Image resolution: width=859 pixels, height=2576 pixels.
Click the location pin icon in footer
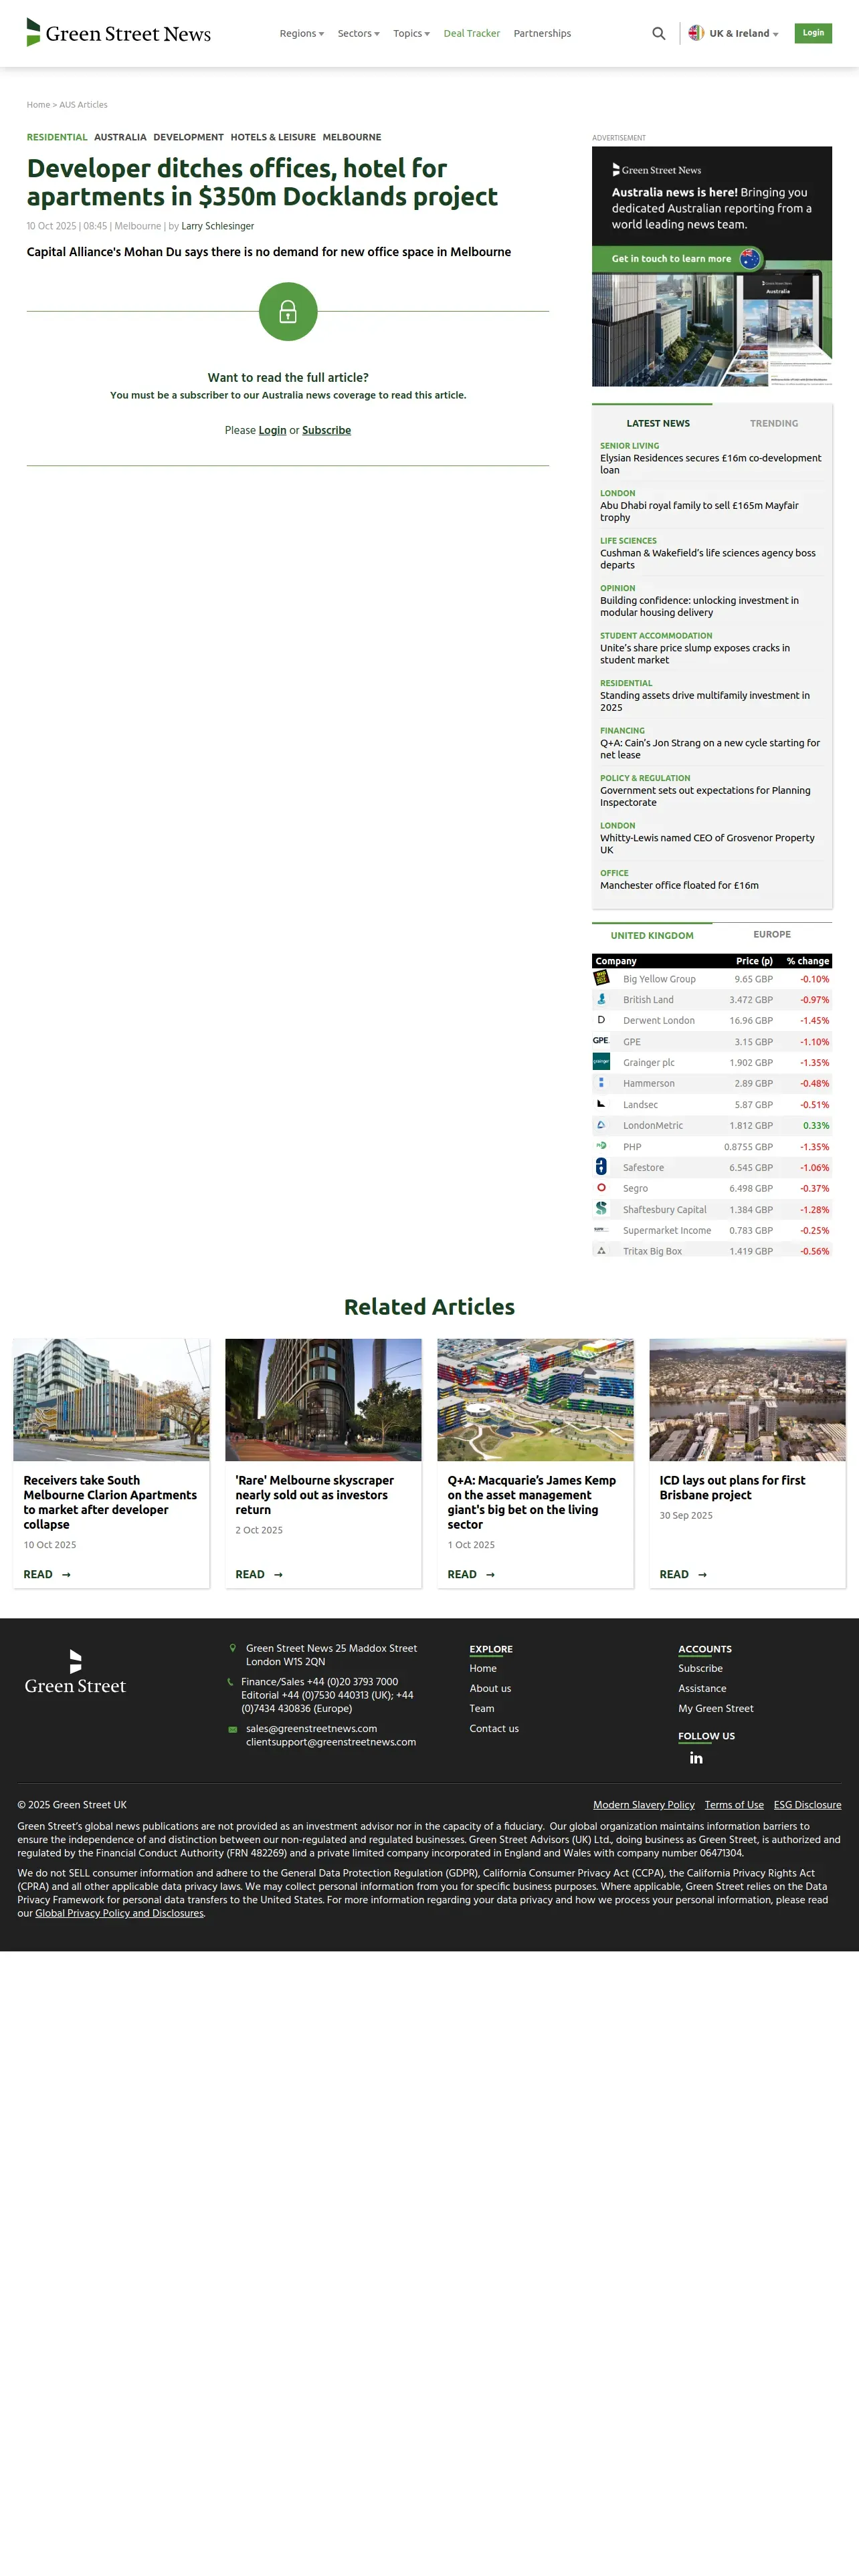(x=233, y=1648)
